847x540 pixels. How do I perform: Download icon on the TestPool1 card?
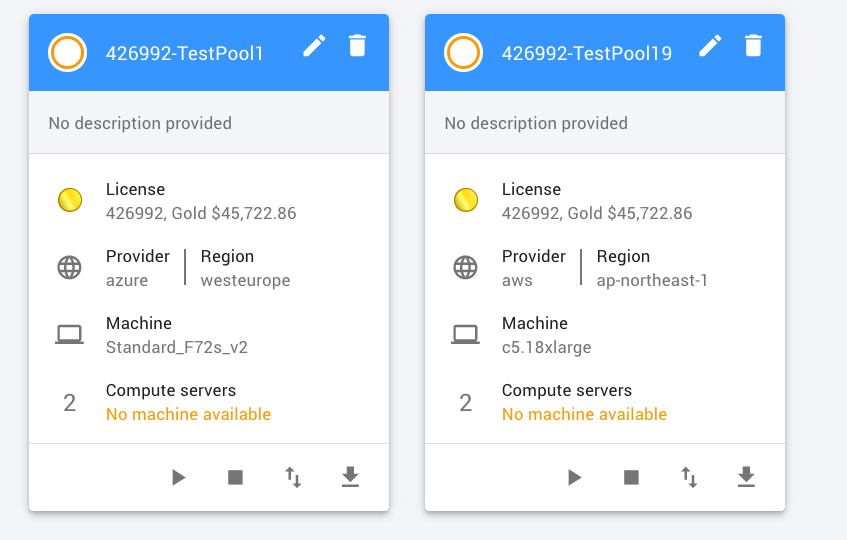pos(350,477)
